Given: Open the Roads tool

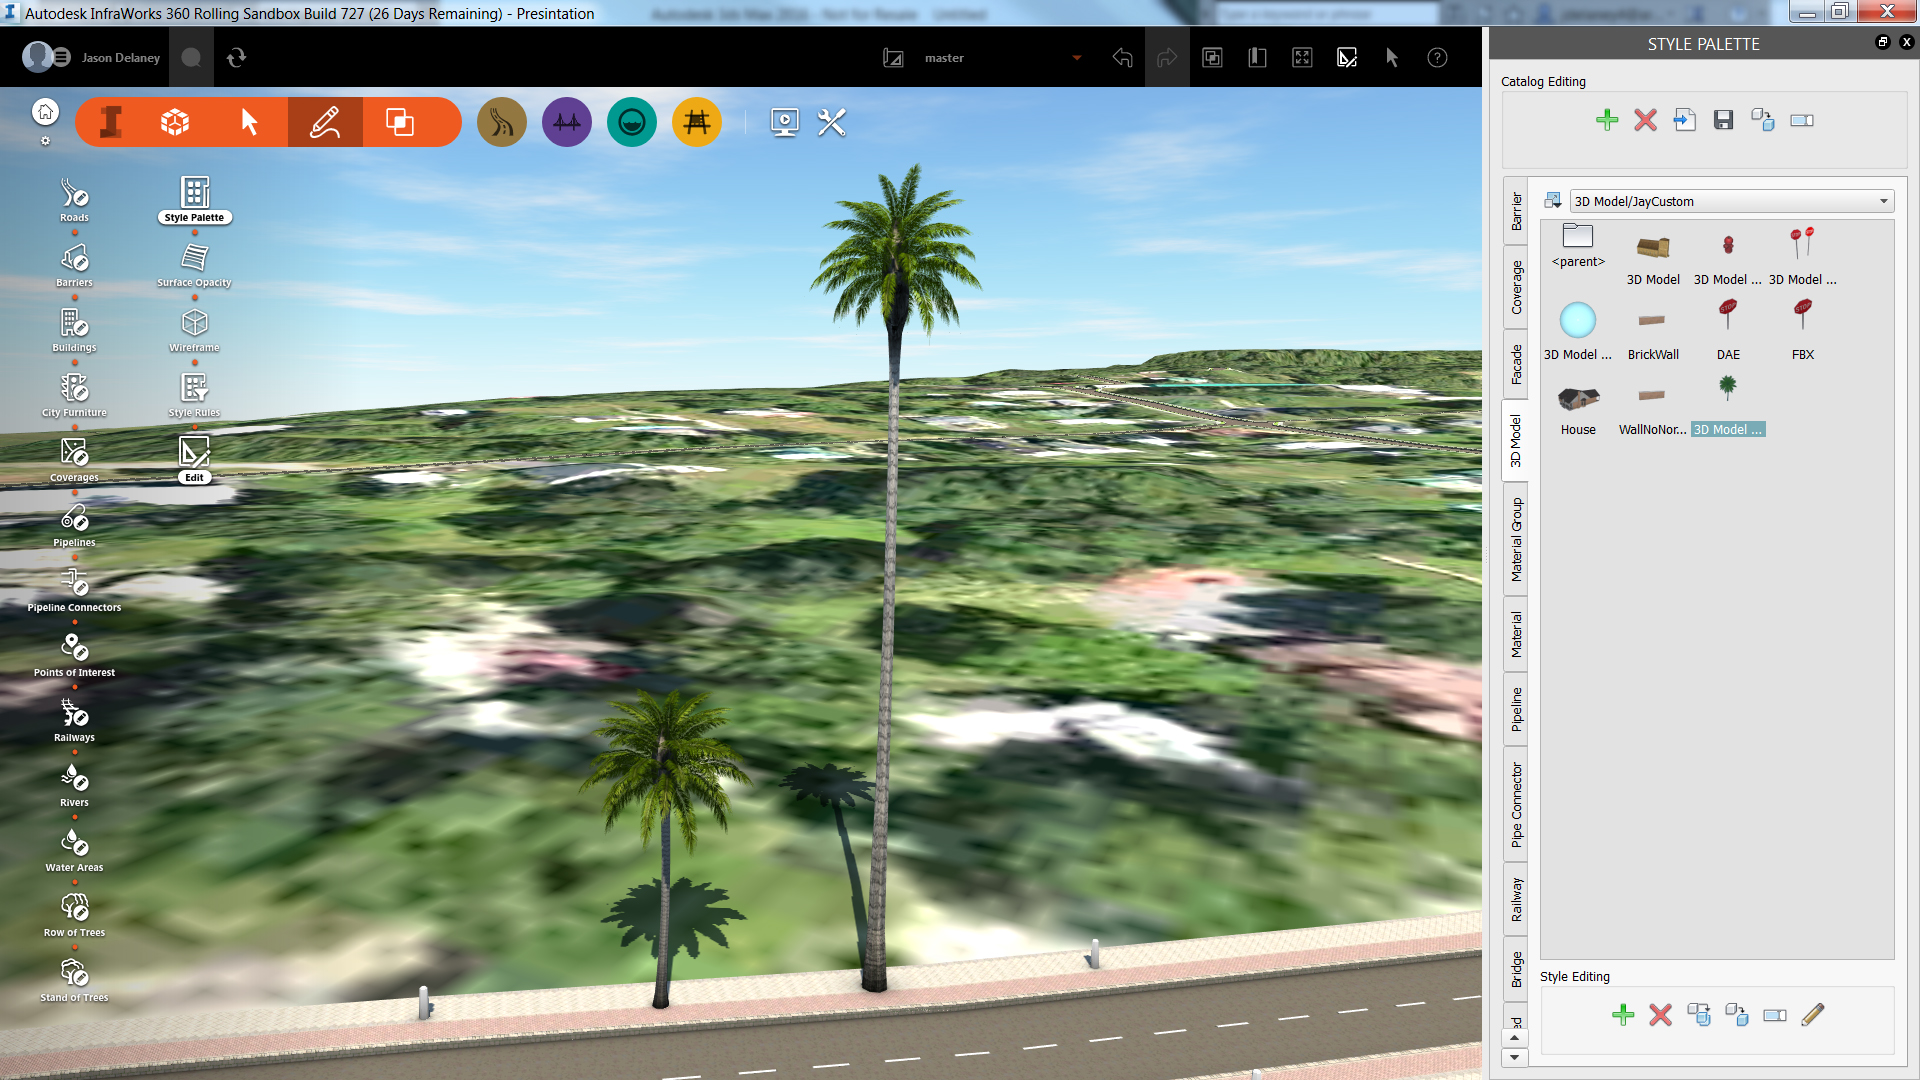Looking at the screenshot, I should coord(74,194).
